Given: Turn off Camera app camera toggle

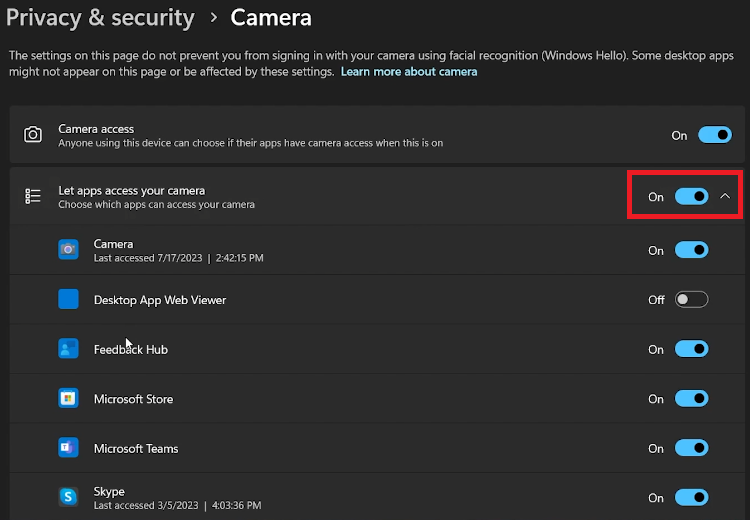Looking at the screenshot, I should (692, 250).
